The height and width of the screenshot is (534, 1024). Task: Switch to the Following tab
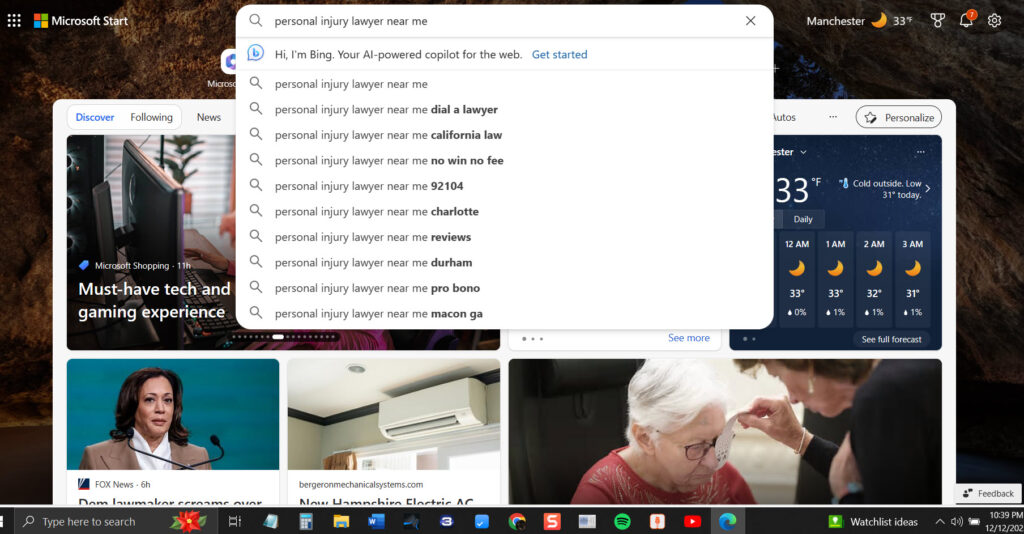click(x=152, y=118)
